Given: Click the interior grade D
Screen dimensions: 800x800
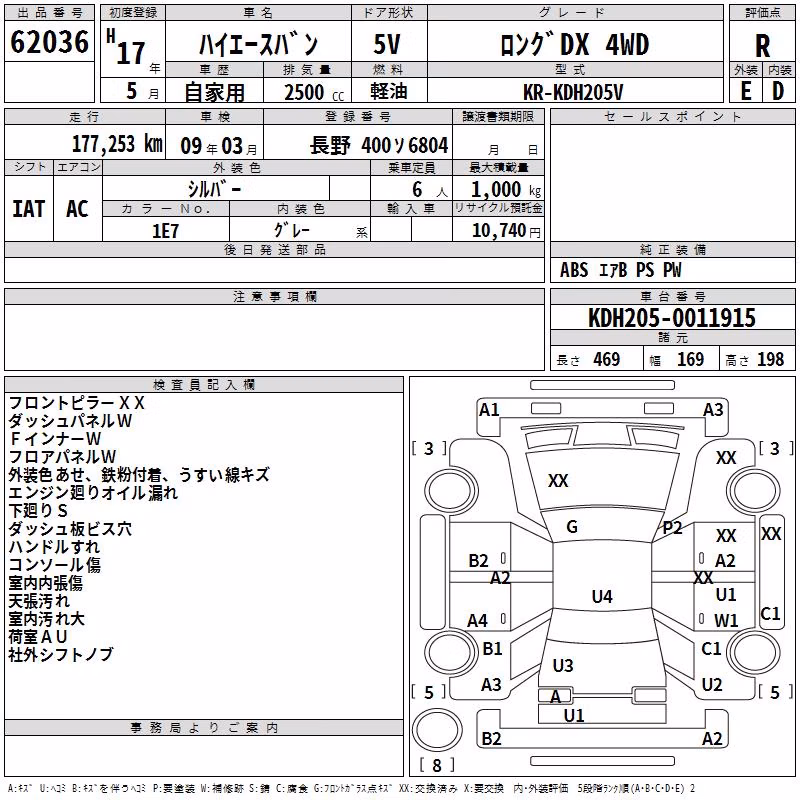Looking at the screenshot, I should pos(778,91).
